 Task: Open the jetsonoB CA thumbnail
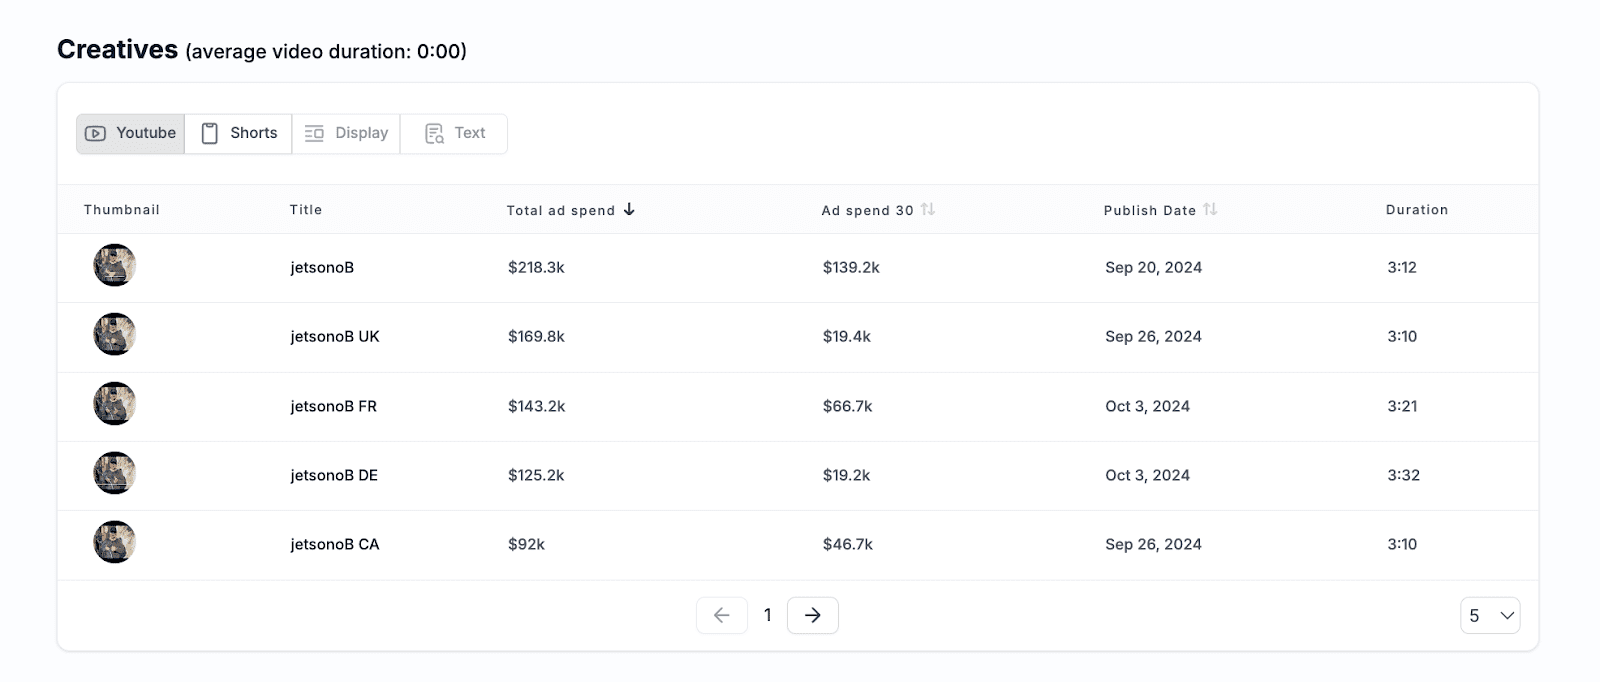[115, 543]
